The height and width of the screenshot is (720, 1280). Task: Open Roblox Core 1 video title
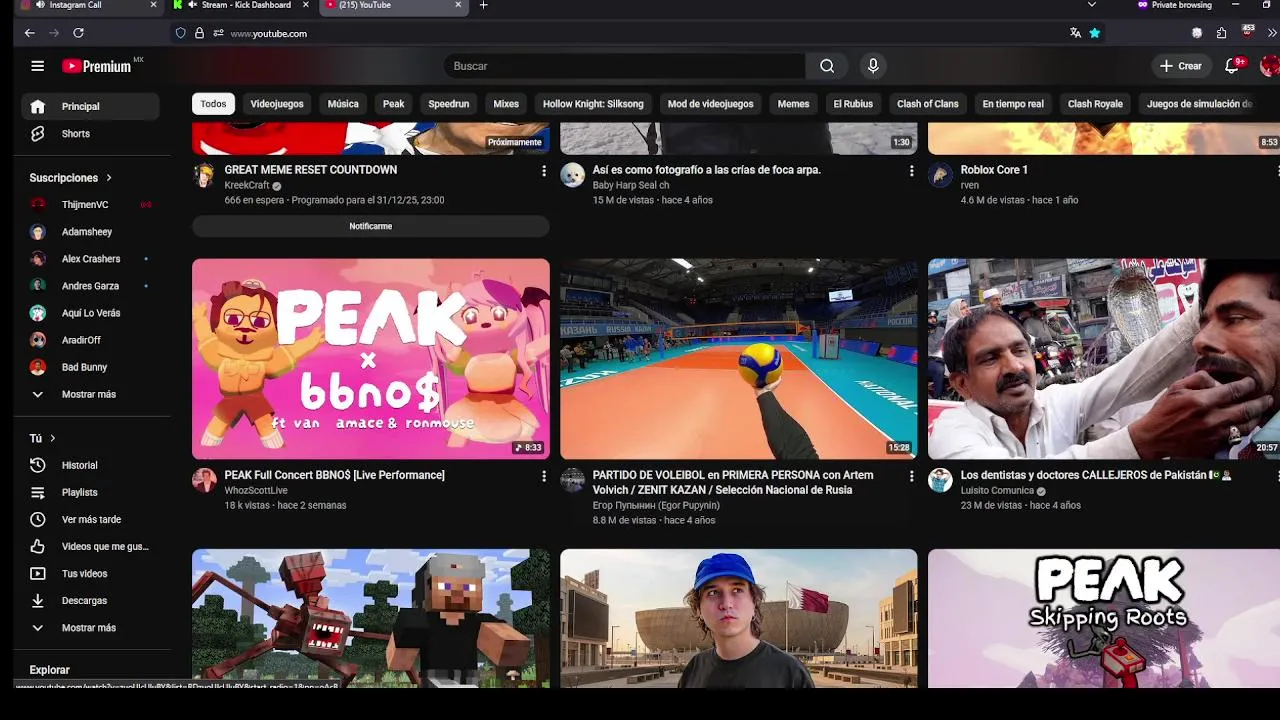tap(994, 170)
